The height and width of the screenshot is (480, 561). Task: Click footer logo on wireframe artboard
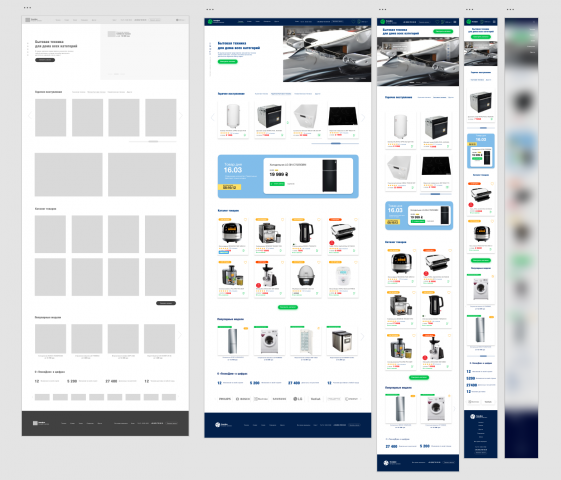(x=41, y=423)
